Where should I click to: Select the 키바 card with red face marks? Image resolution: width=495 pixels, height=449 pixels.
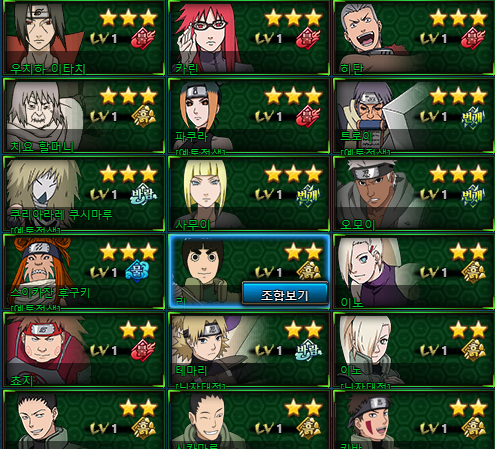(x=414, y=420)
